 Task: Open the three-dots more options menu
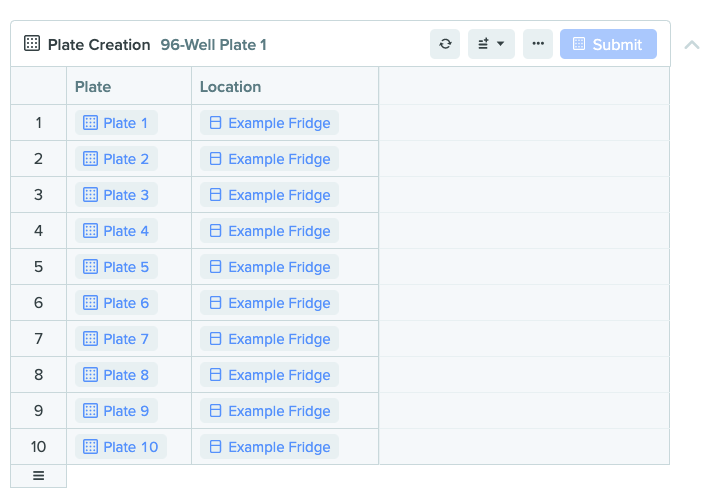[x=538, y=44]
